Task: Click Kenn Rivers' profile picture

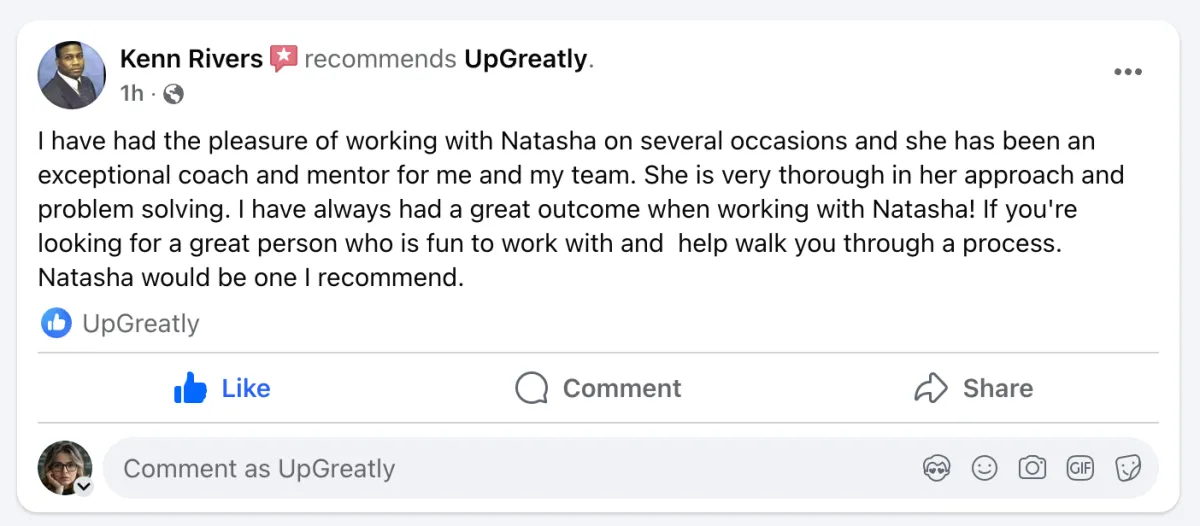Action: (71, 75)
